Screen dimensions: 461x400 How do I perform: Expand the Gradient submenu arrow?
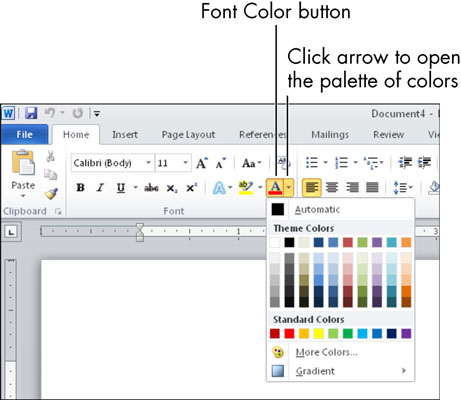[404, 371]
